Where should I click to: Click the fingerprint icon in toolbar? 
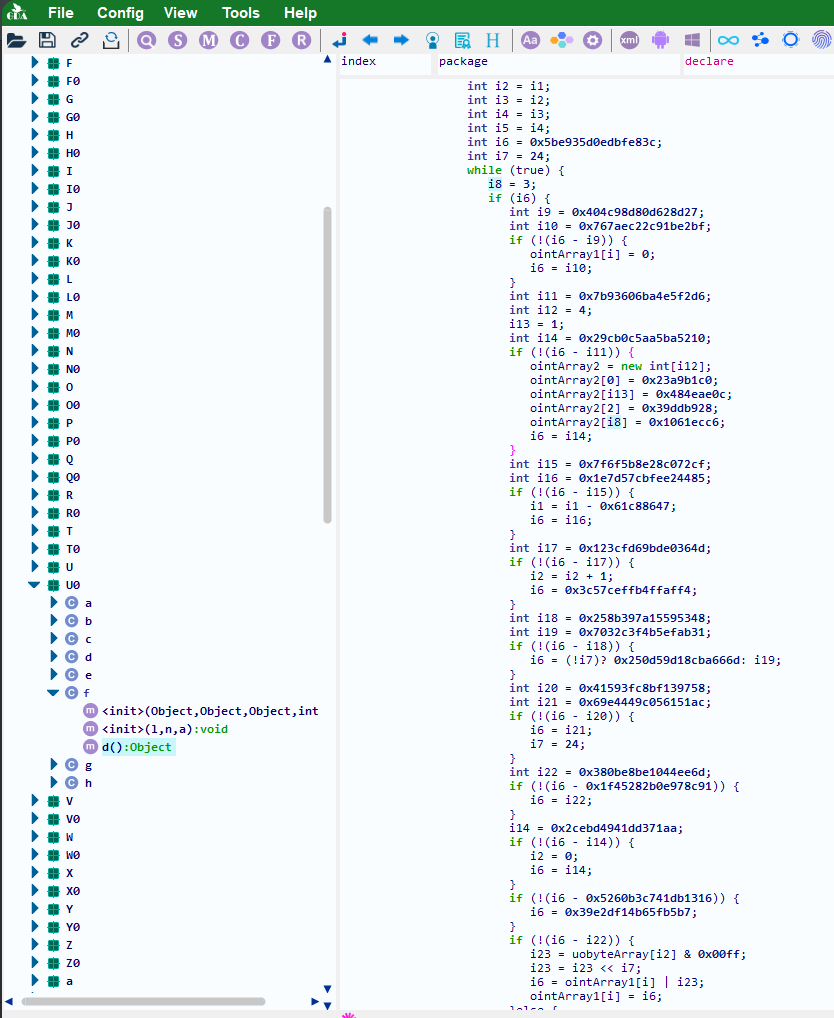pos(821,40)
